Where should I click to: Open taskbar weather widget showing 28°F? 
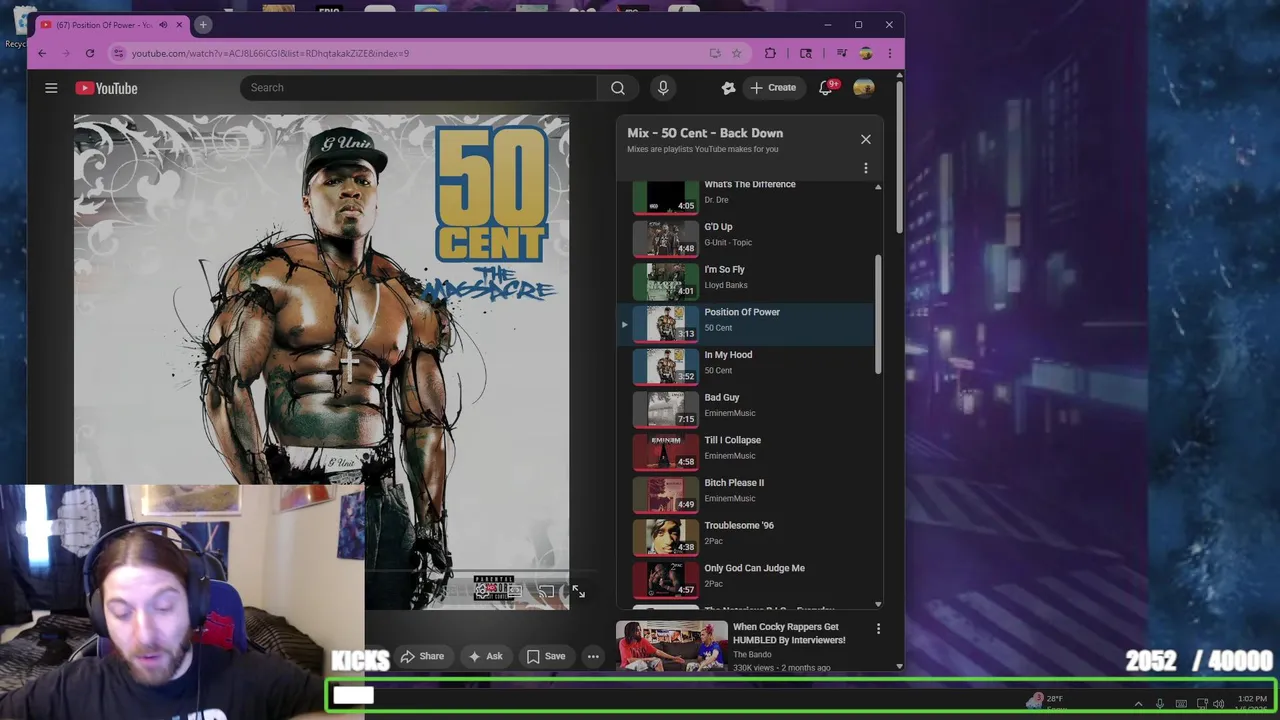pyautogui.click(x=1046, y=702)
